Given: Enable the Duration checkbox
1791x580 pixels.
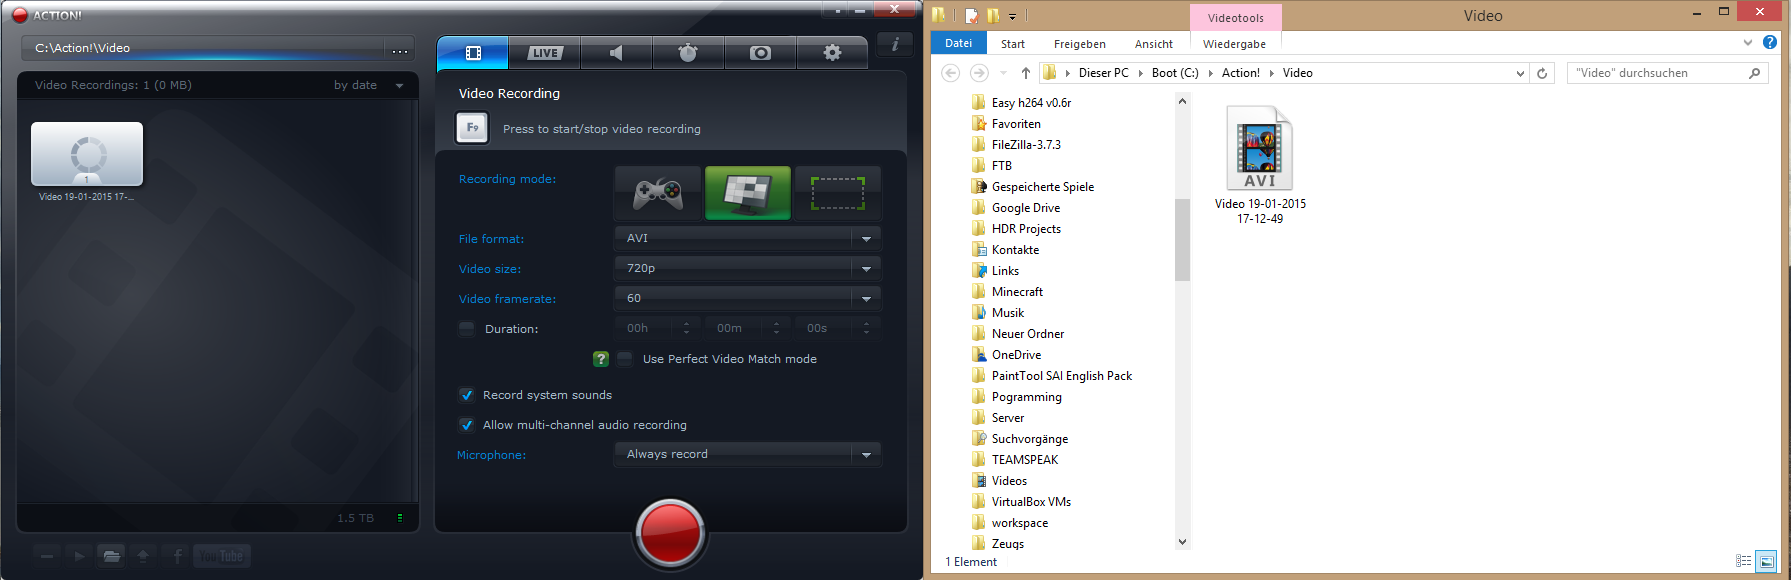Looking at the screenshot, I should [467, 329].
